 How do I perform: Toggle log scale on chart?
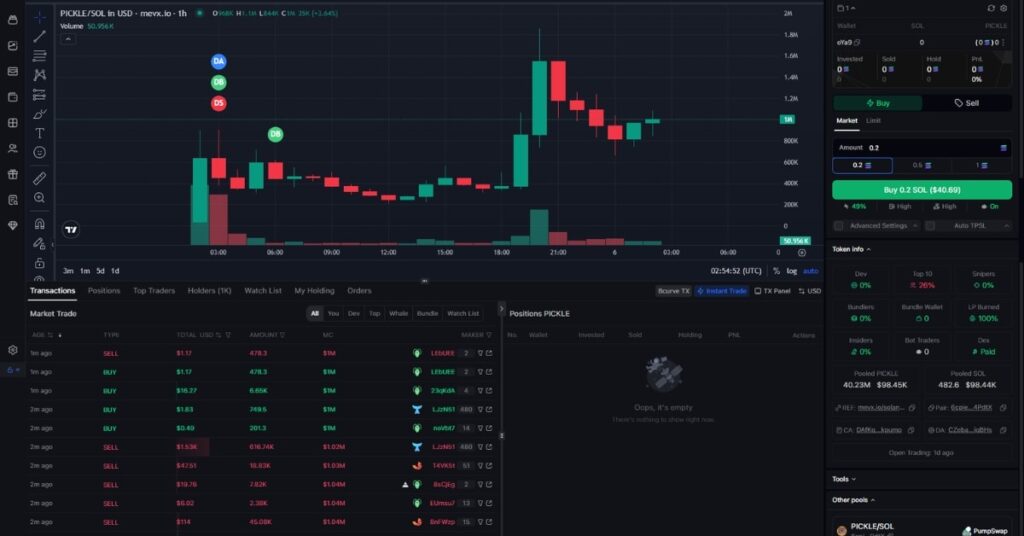792,271
